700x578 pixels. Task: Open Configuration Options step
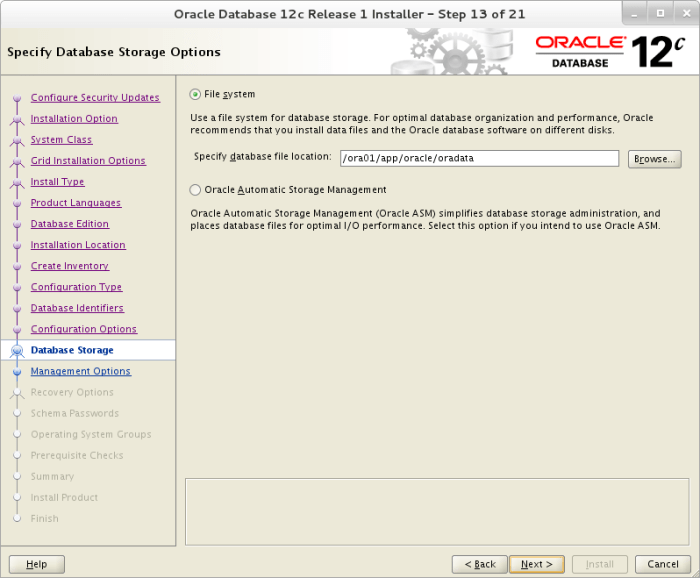84,329
